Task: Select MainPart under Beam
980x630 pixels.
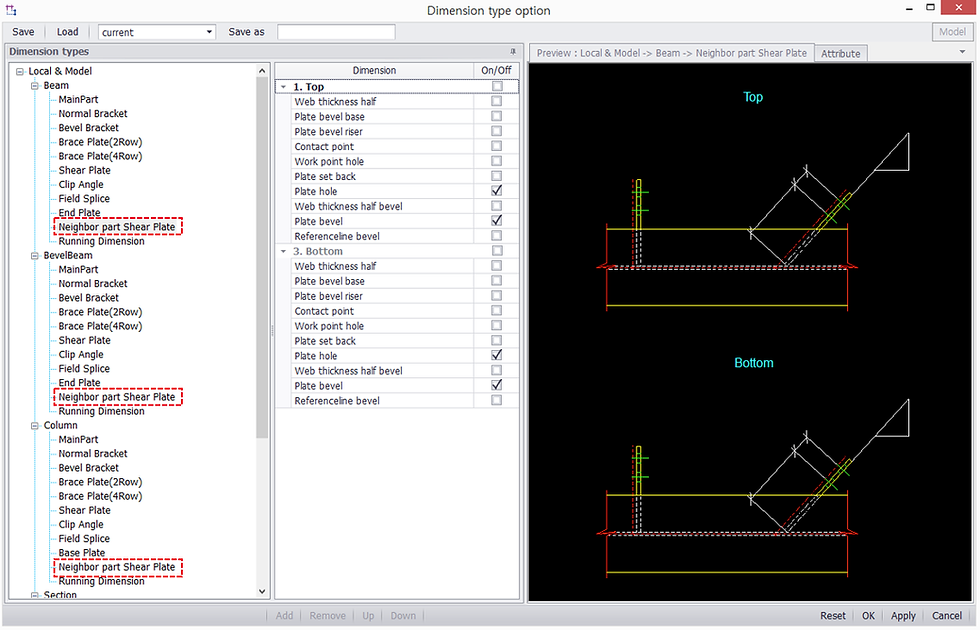Action: click(78, 99)
